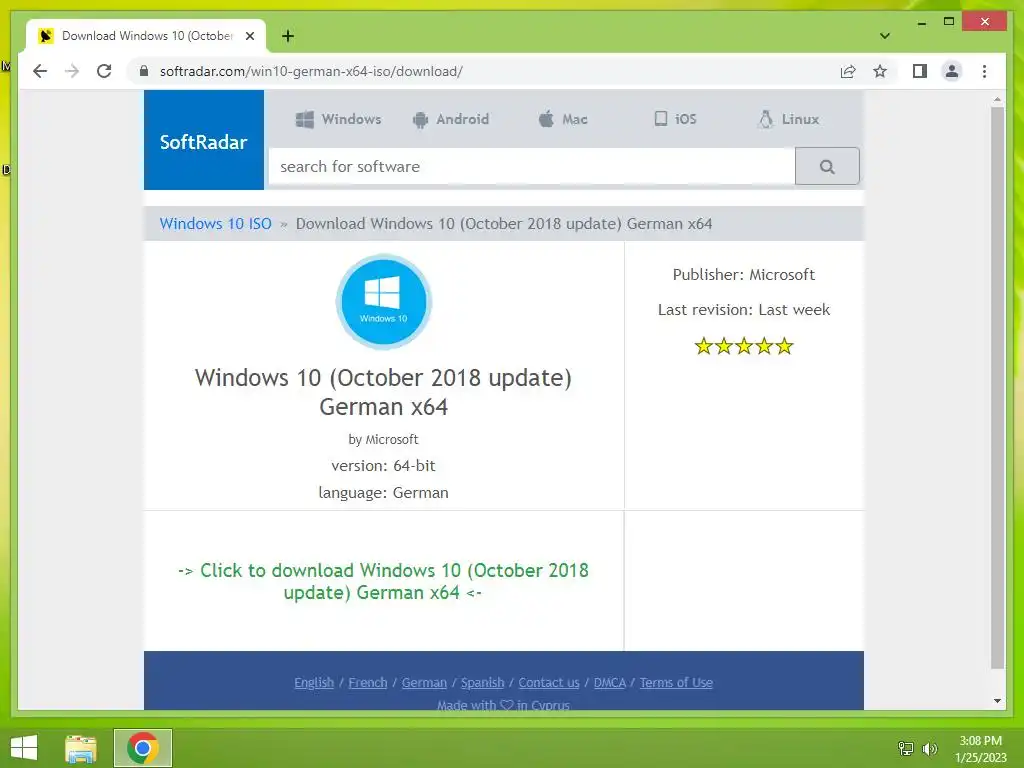1024x768 pixels.
Task: Open the Mac category in navigation
Action: pos(563,119)
